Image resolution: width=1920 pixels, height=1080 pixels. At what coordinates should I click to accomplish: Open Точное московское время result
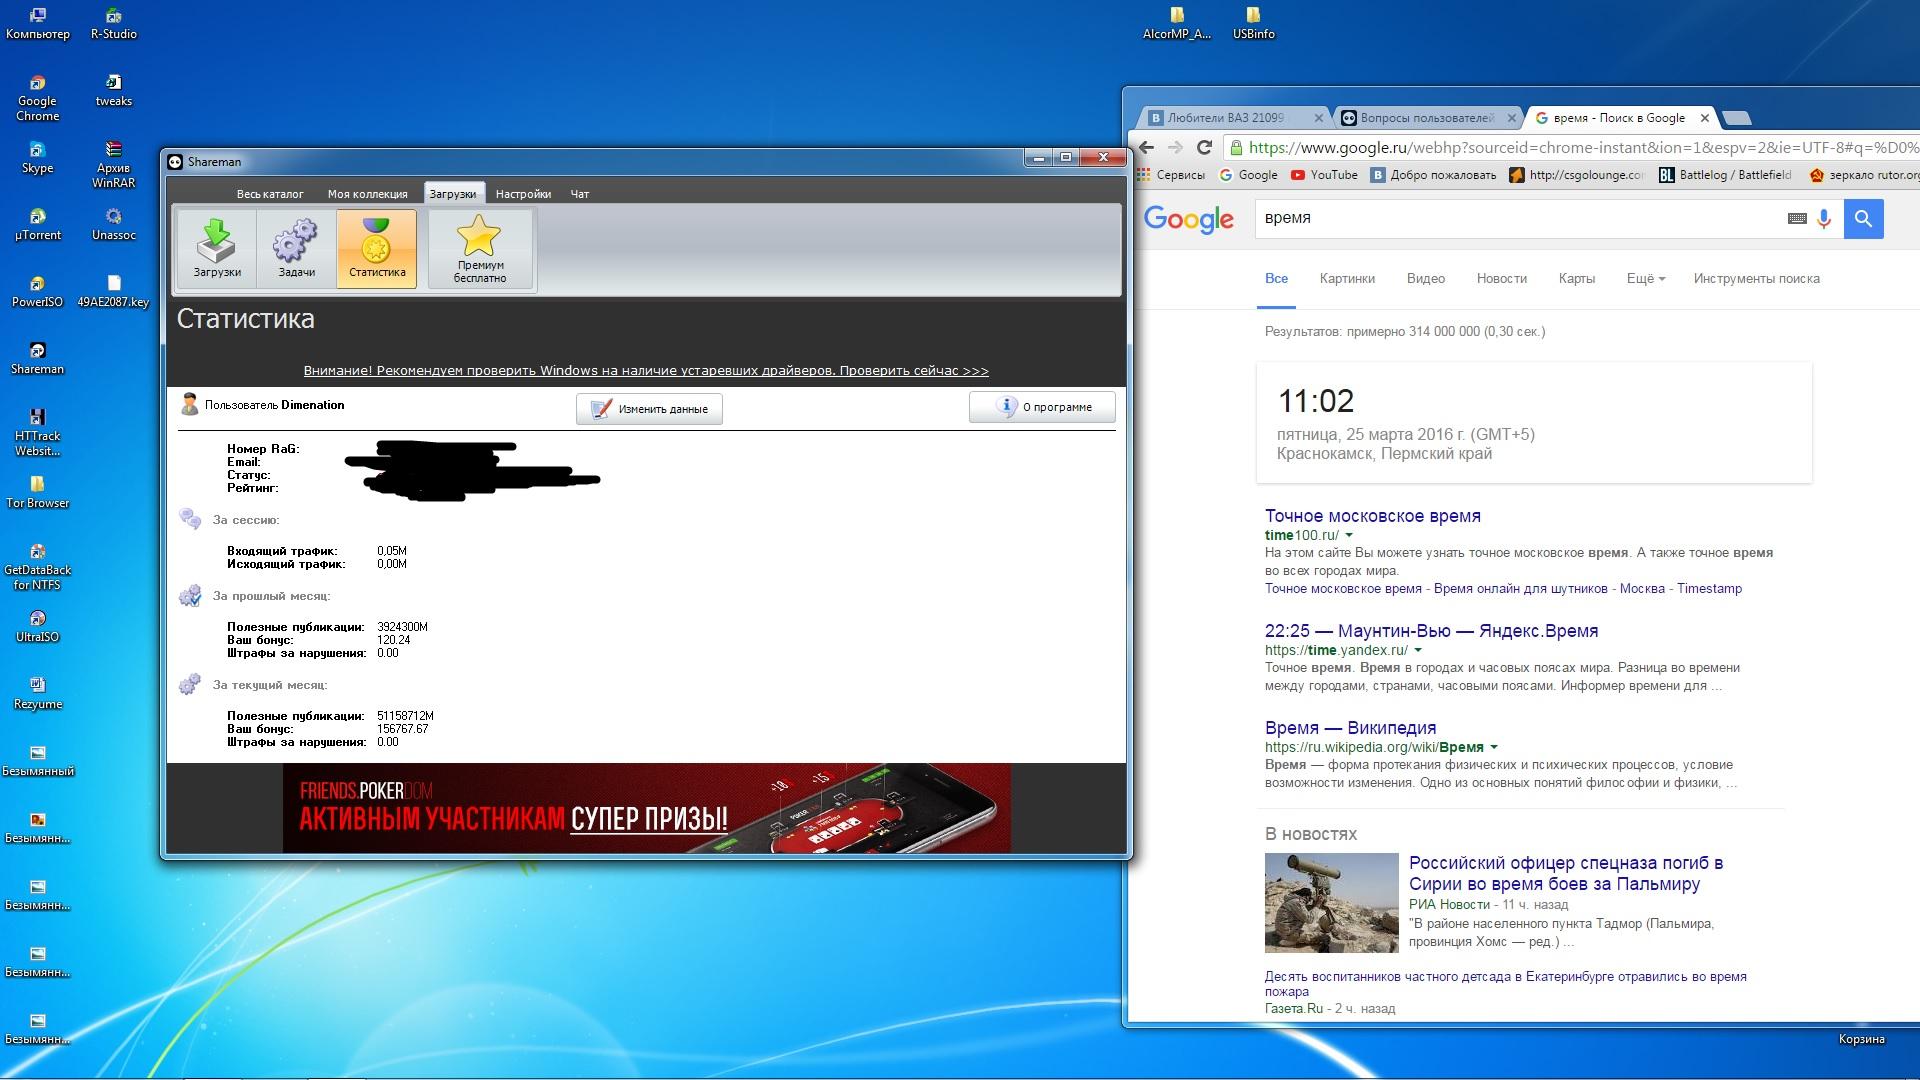click(x=1373, y=516)
